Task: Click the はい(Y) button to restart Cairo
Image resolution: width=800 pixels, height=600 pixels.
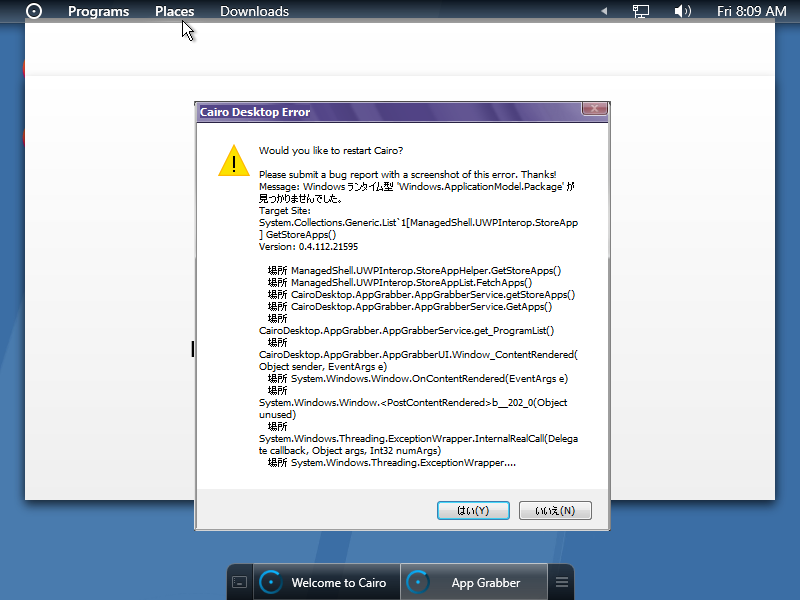Action: [x=472, y=510]
